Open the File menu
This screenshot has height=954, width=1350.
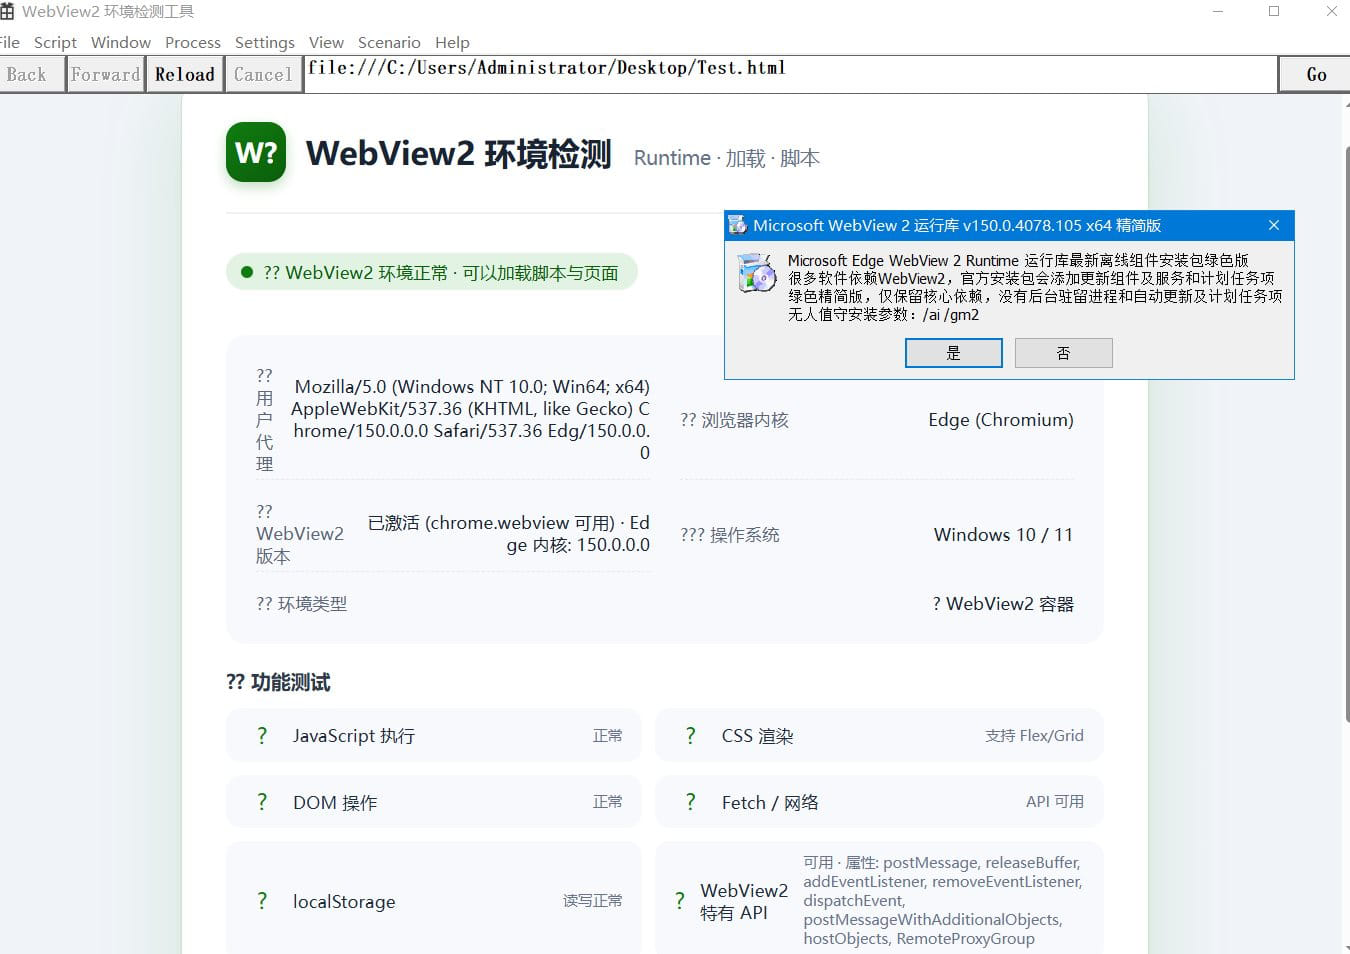(9, 42)
